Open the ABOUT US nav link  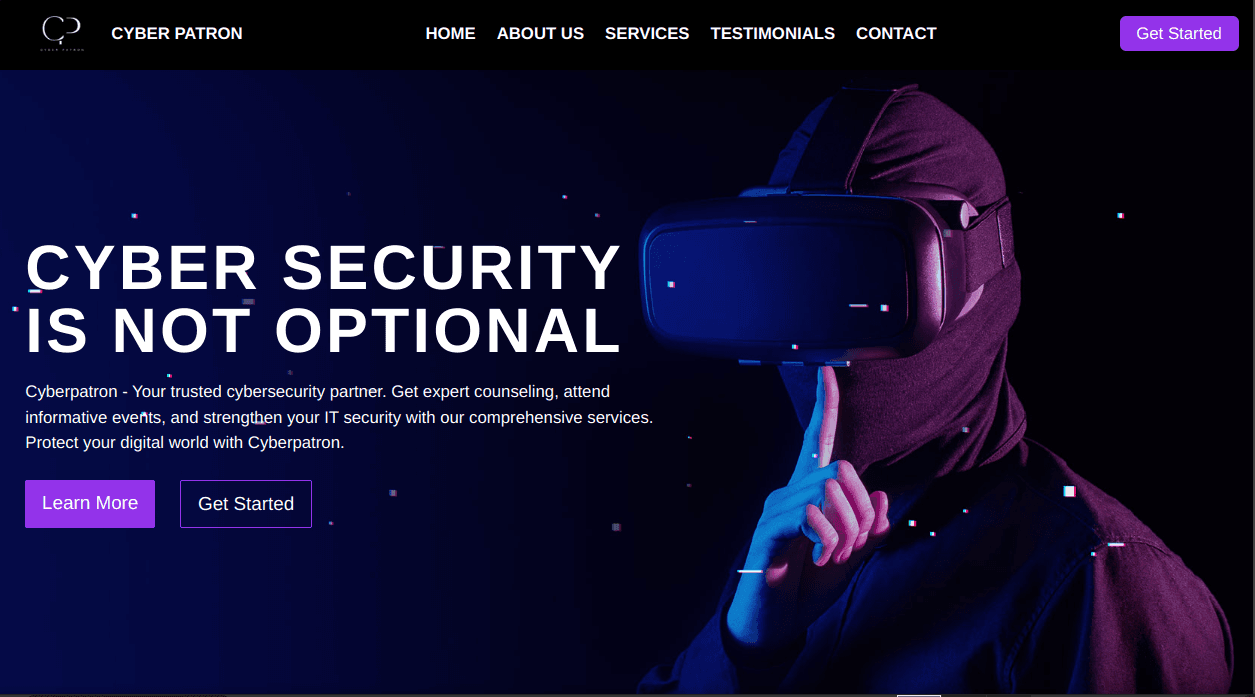click(x=540, y=33)
